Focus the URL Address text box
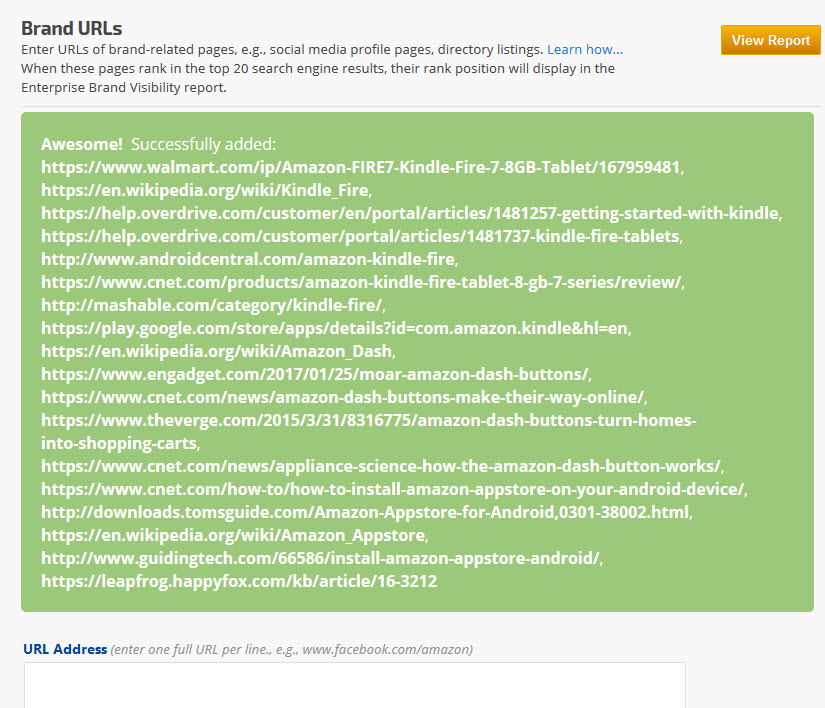The width and height of the screenshot is (825, 708). tap(355, 685)
